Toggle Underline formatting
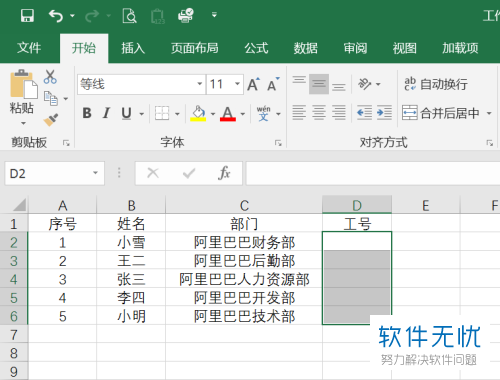Screen dimensions: 500x380 [x=126, y=113]
